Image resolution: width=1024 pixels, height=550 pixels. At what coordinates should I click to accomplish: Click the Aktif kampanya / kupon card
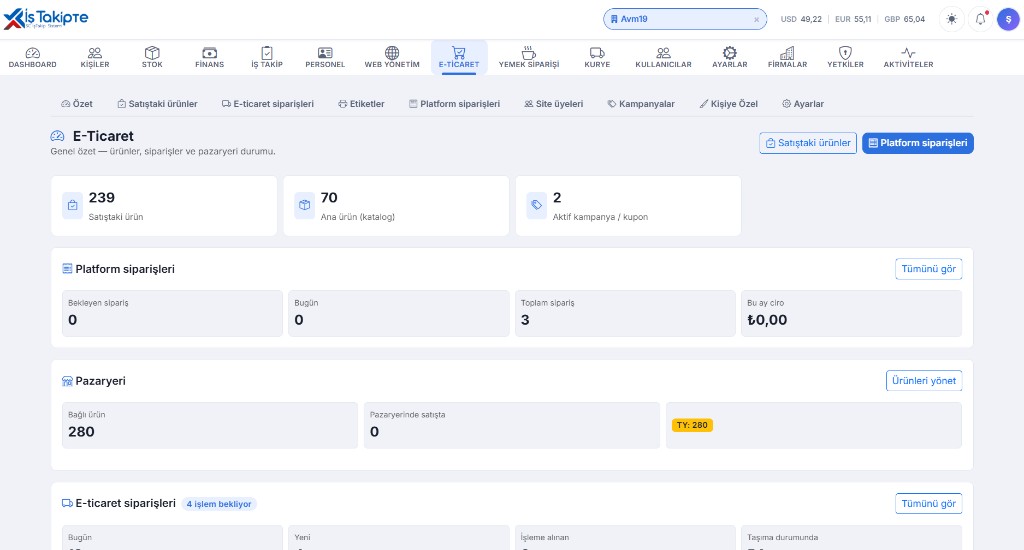628,206
